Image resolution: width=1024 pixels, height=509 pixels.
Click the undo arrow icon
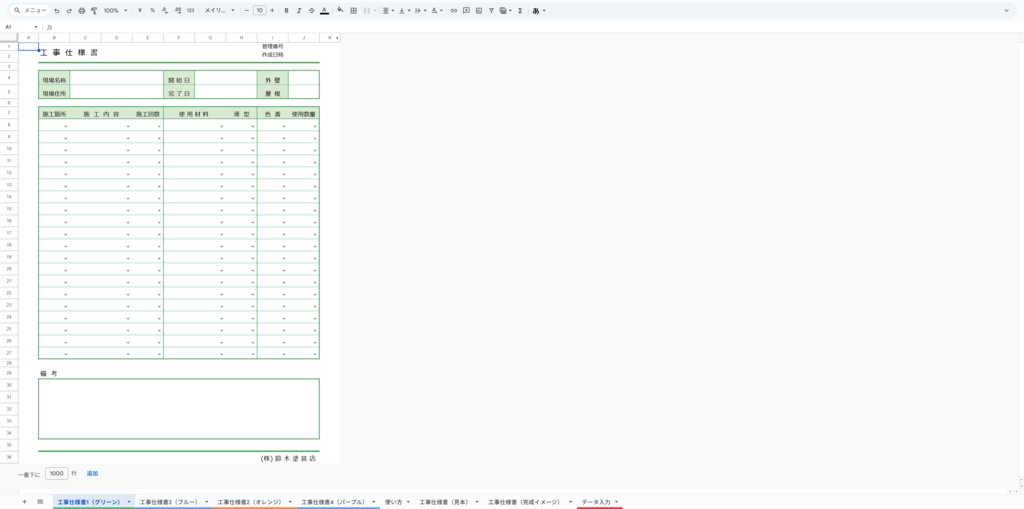point(57,10)
